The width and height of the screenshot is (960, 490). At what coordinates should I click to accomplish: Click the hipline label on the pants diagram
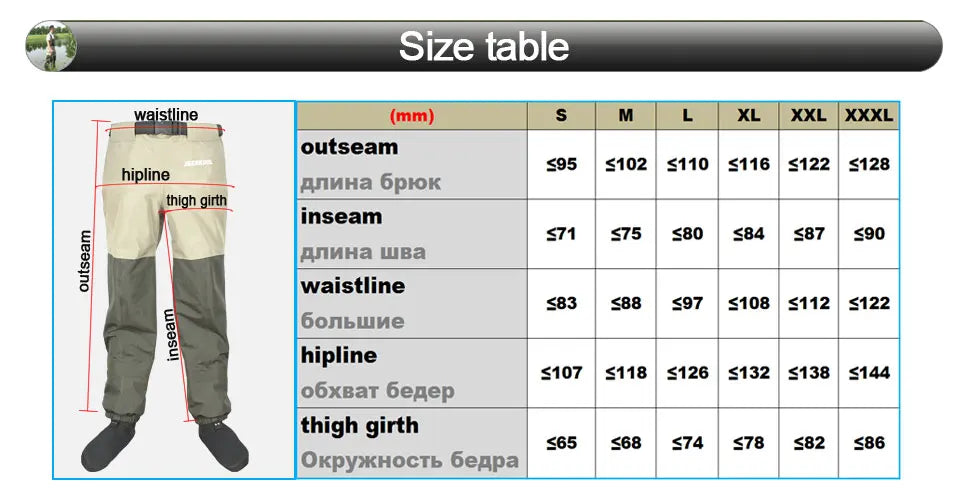coord(146,175)
